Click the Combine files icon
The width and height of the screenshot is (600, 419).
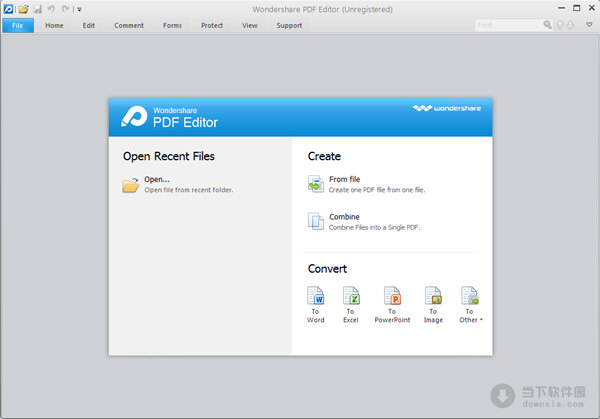(x=316, y=221)
